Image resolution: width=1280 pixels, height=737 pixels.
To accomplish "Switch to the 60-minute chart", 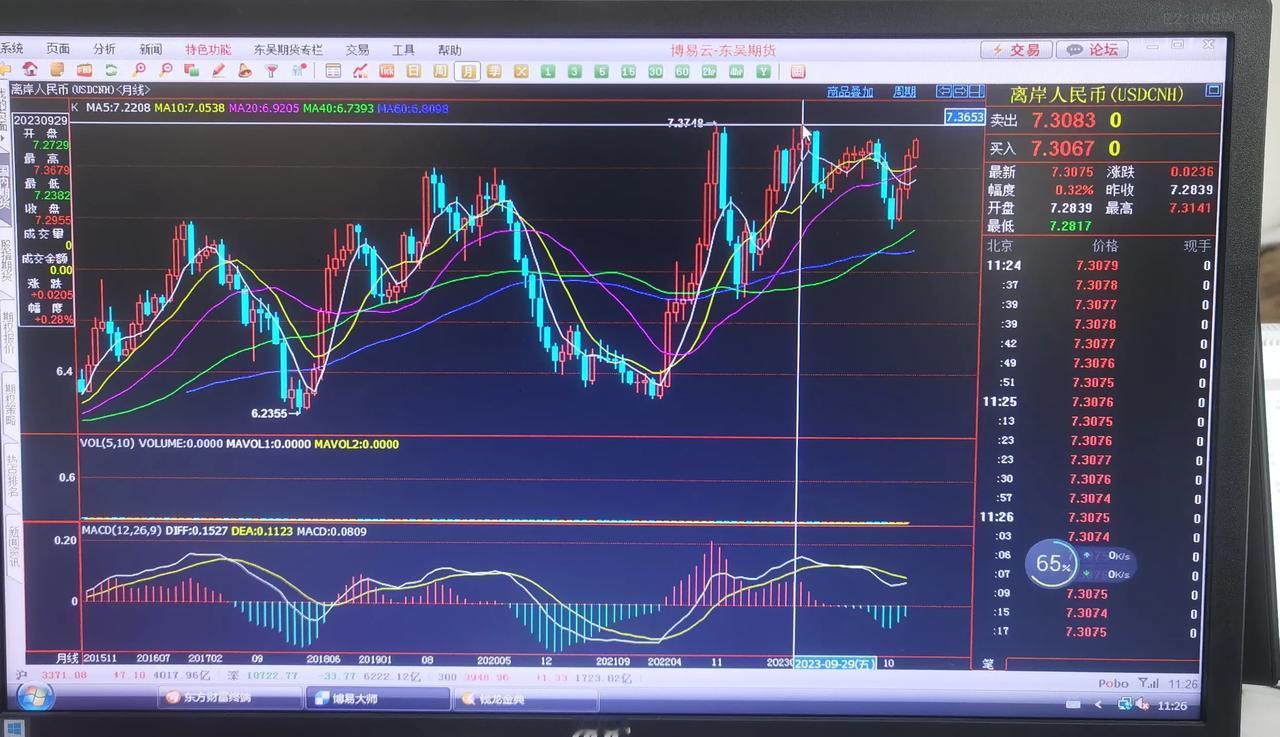I will (682, 72).
